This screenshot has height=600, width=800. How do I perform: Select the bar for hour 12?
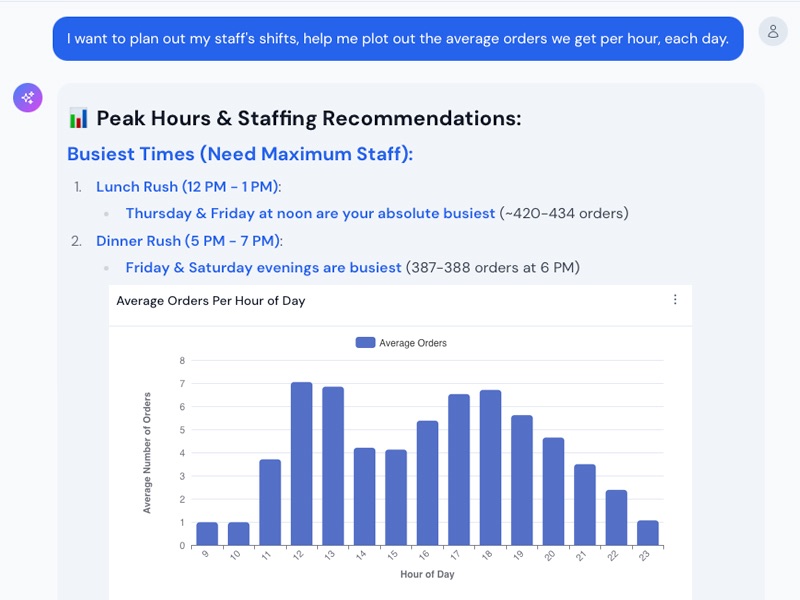pos(302,464)
